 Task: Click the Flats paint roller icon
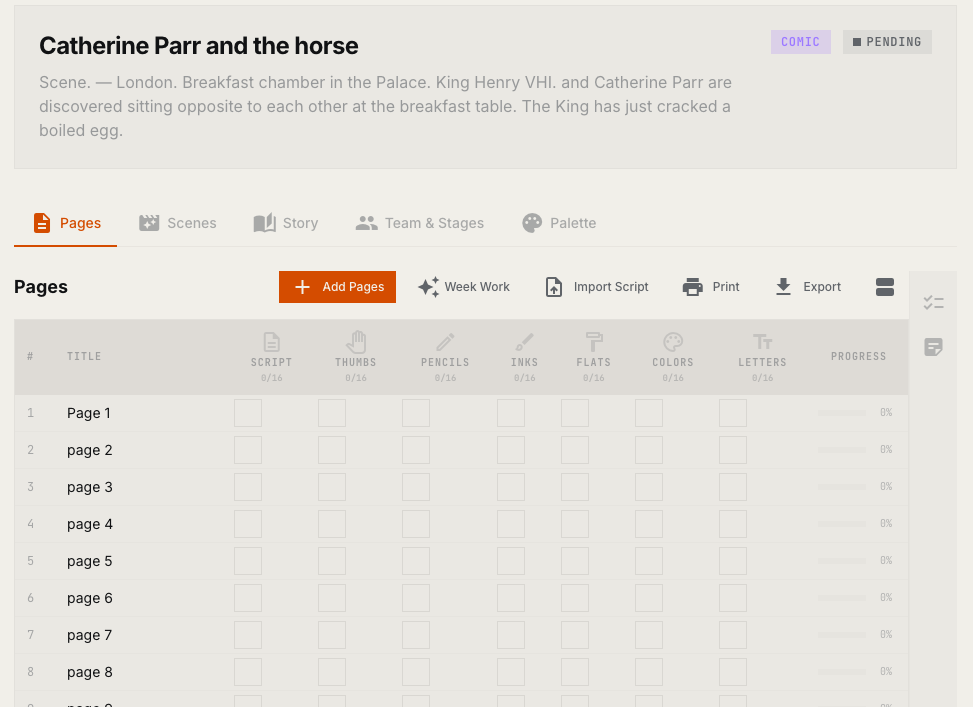coord(594,342)
